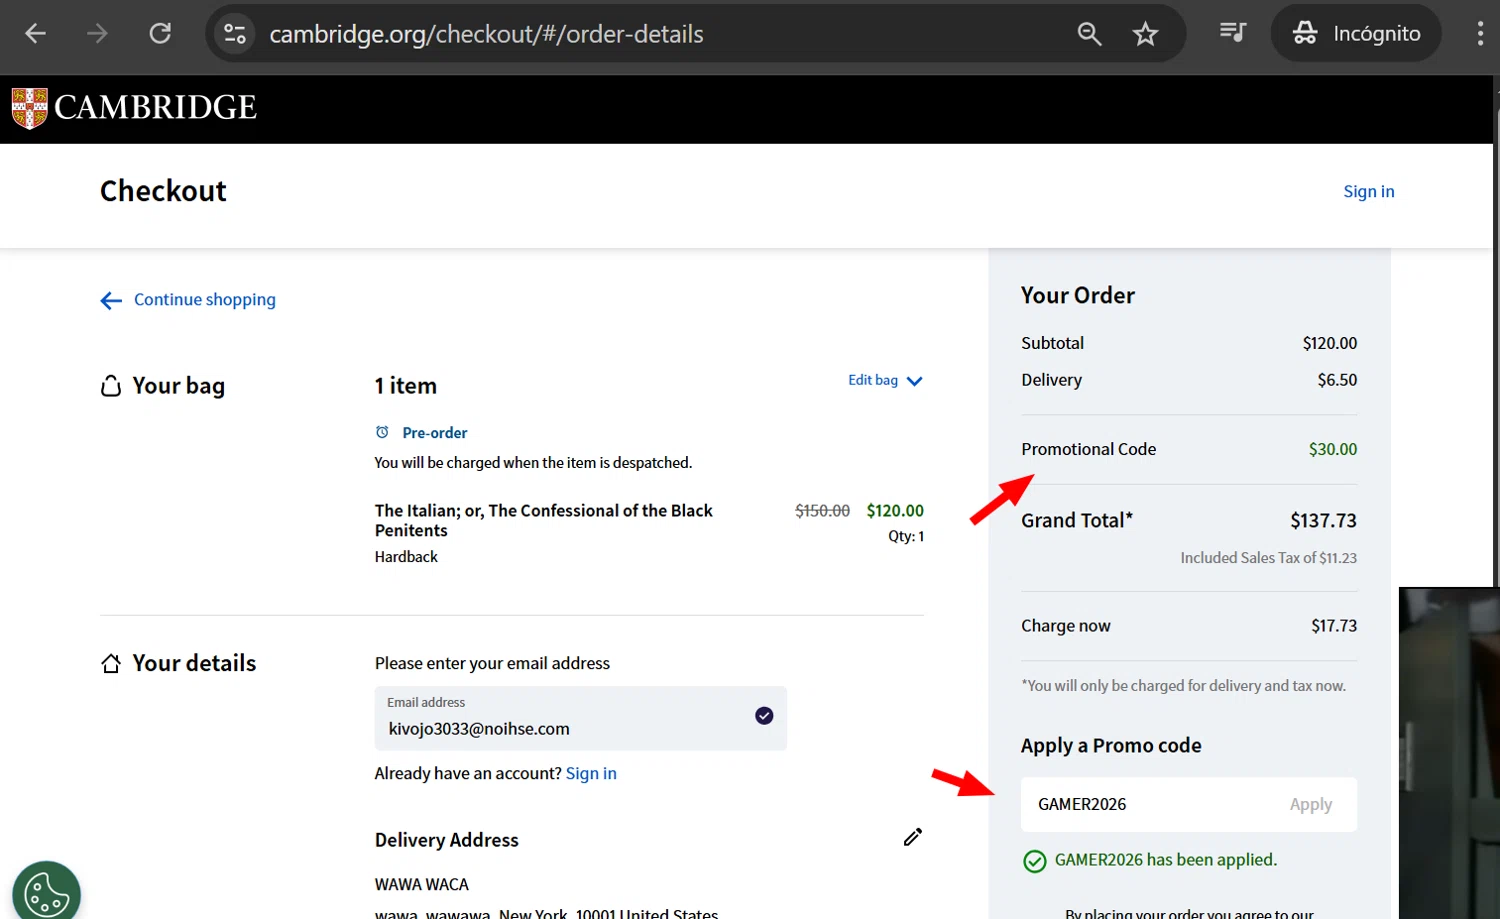Click the green promo applied check icon
1500x919 pixels.
point(1035,861)
